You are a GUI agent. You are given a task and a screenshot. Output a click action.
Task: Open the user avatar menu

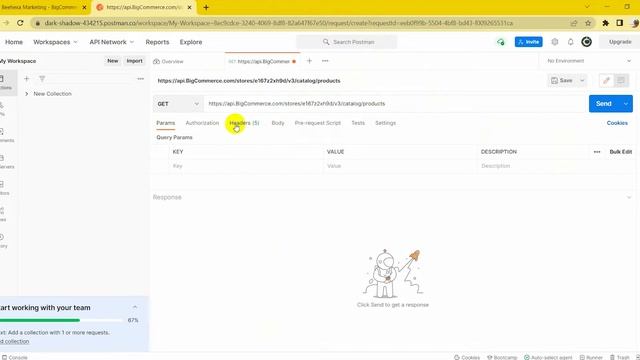coord(587,42)
